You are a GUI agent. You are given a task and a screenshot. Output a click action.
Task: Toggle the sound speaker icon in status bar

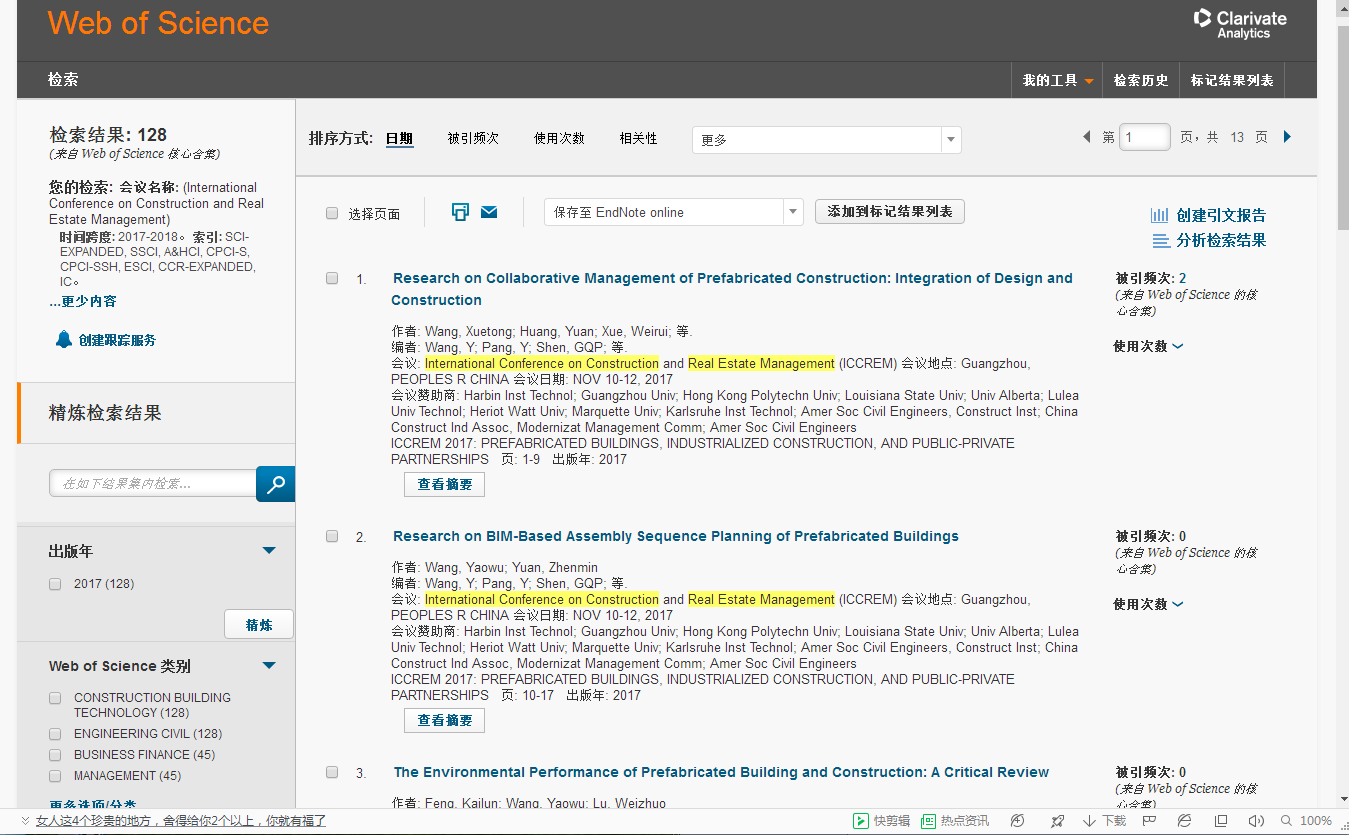click(x=1255, y=821)
